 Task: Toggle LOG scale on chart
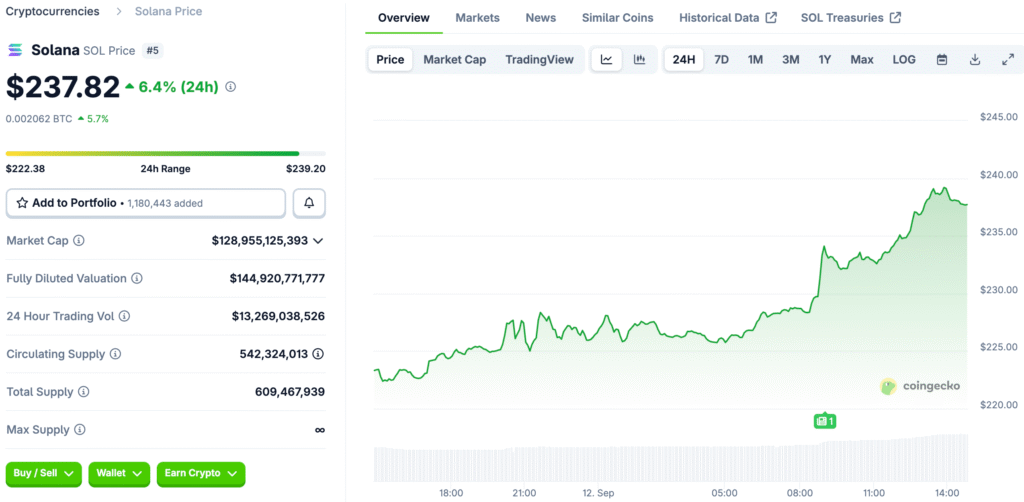(904, 60)
